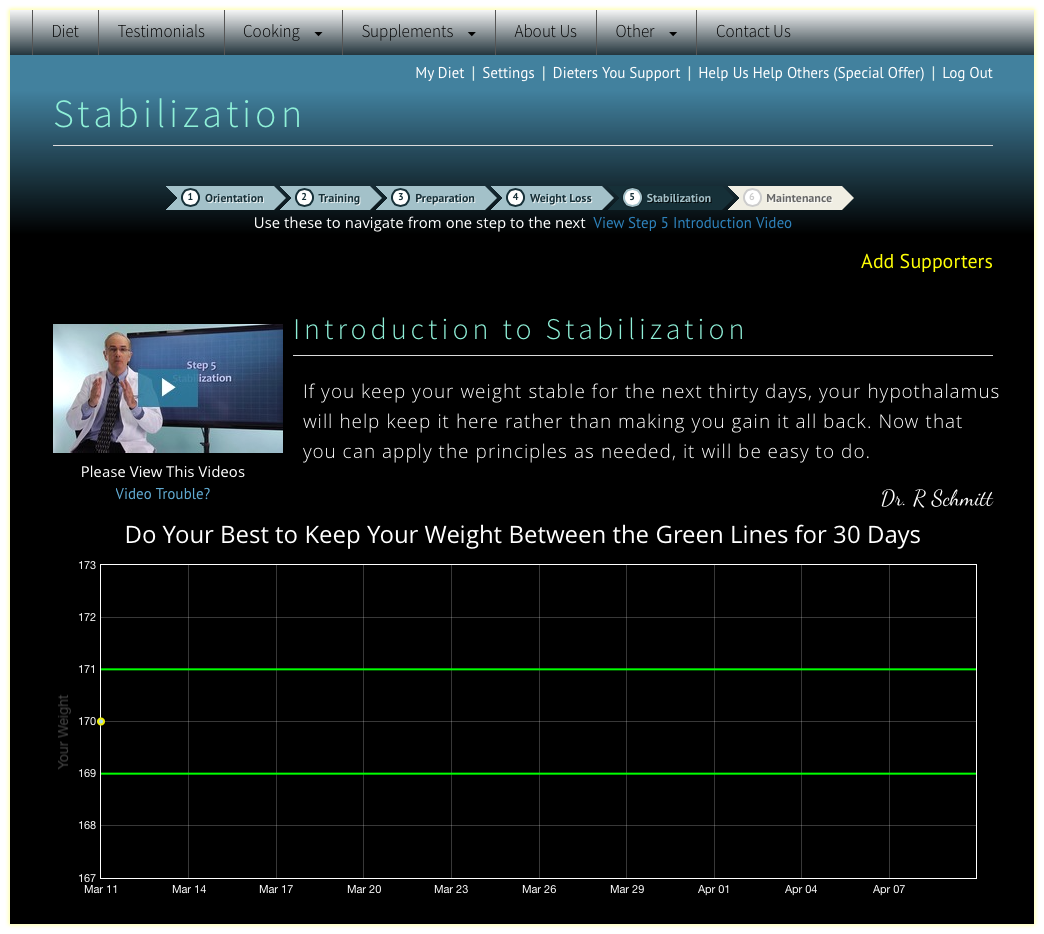
Task: Play the Step 5 introduction video
Action: click(168, 388)
